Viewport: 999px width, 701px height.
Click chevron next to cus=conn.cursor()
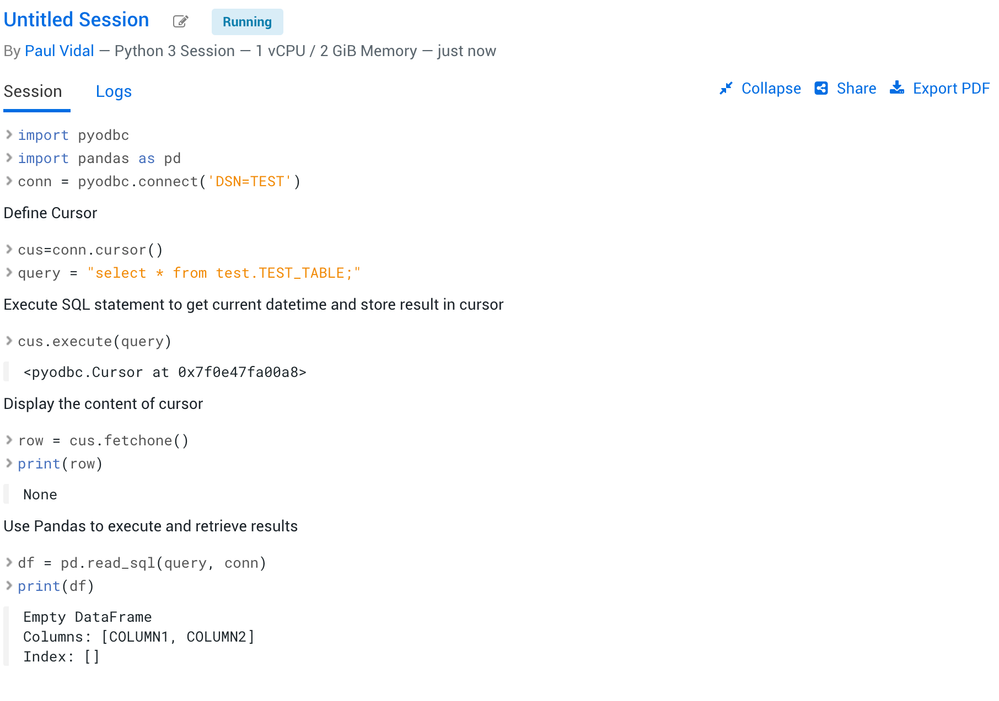tap(9, 250)
